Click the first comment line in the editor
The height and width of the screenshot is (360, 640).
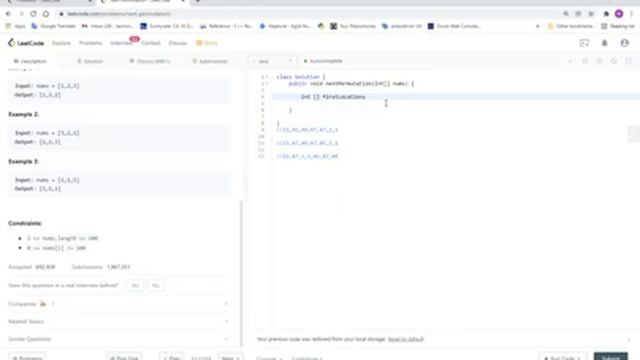307,130
